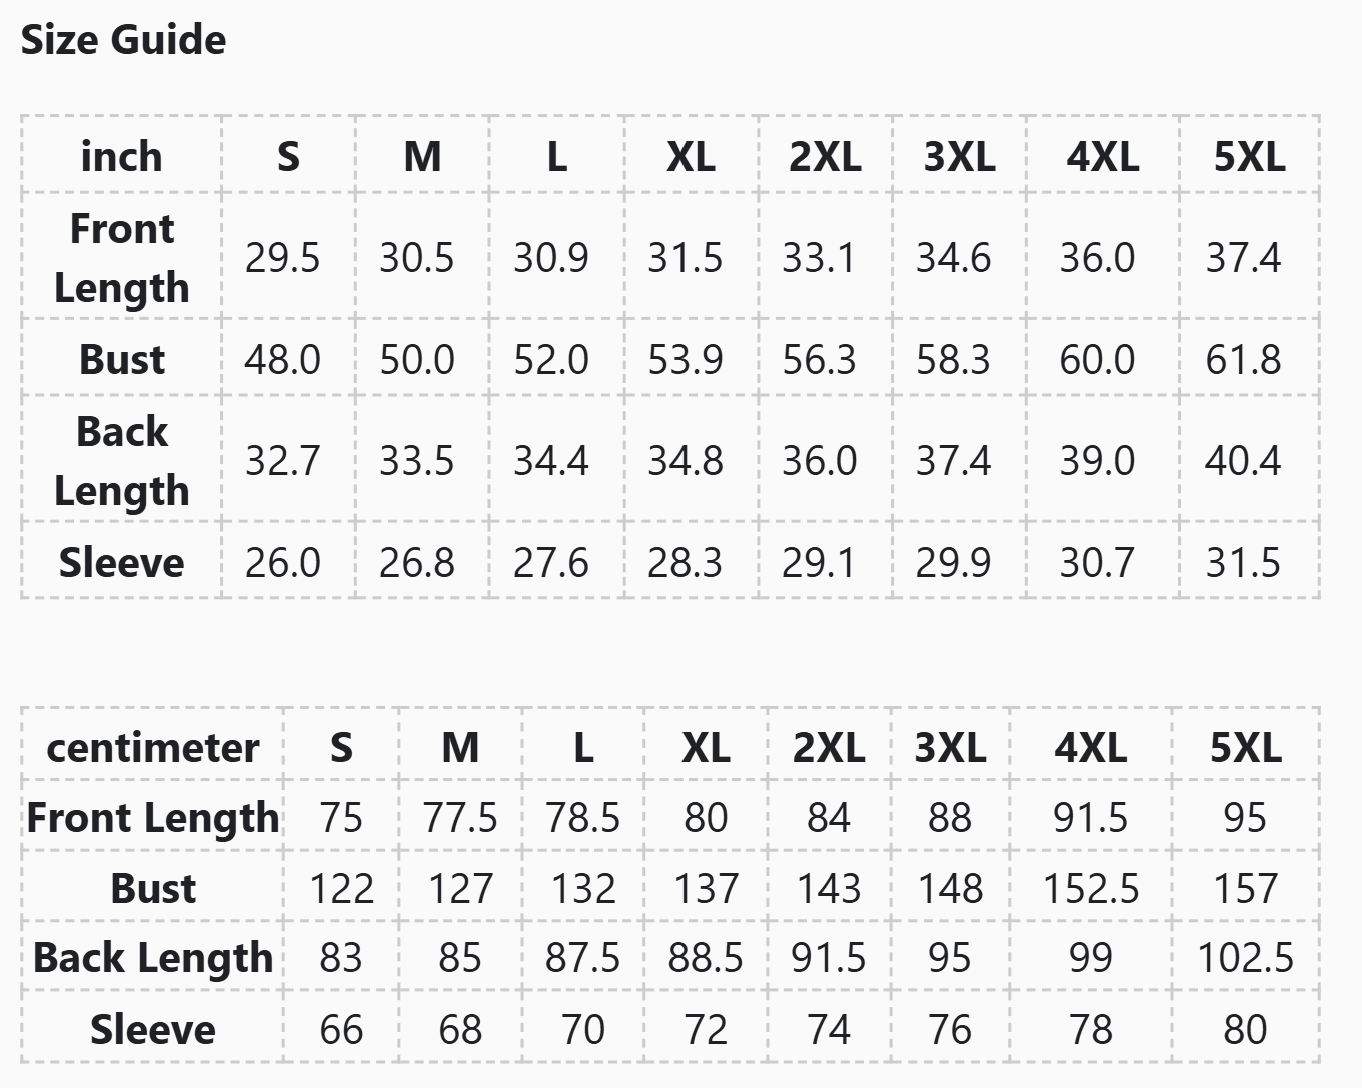1362x1088 pixels.
Task: Select the 72 sleeve value for XL
Action: pyautogui.click(x=706, y=1029)
